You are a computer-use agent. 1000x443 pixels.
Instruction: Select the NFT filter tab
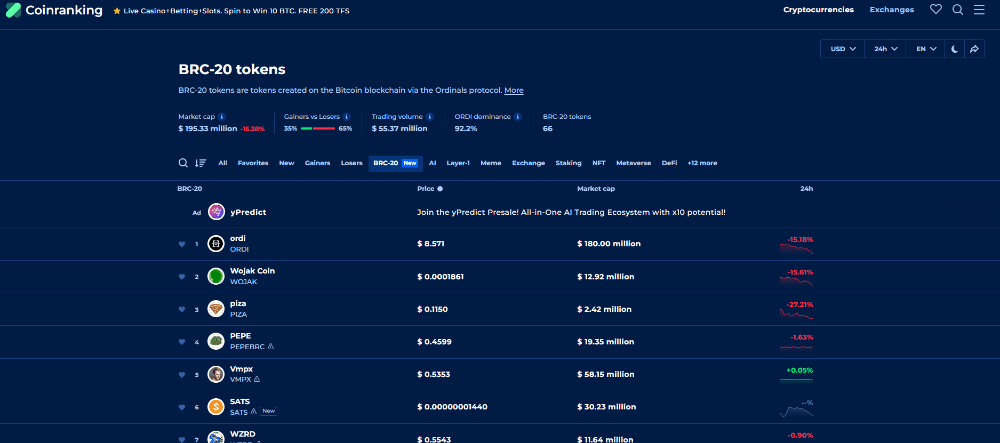tap(599, 163)
